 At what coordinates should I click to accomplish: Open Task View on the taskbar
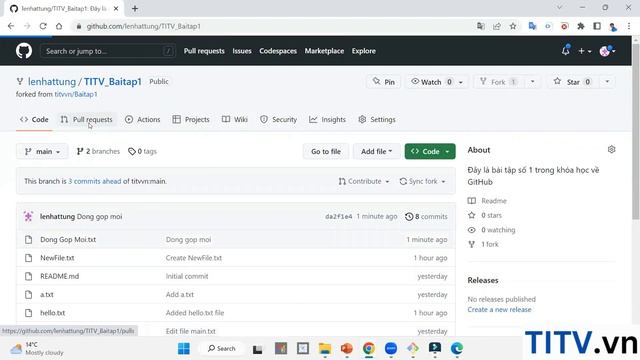(x=257, y=349)
